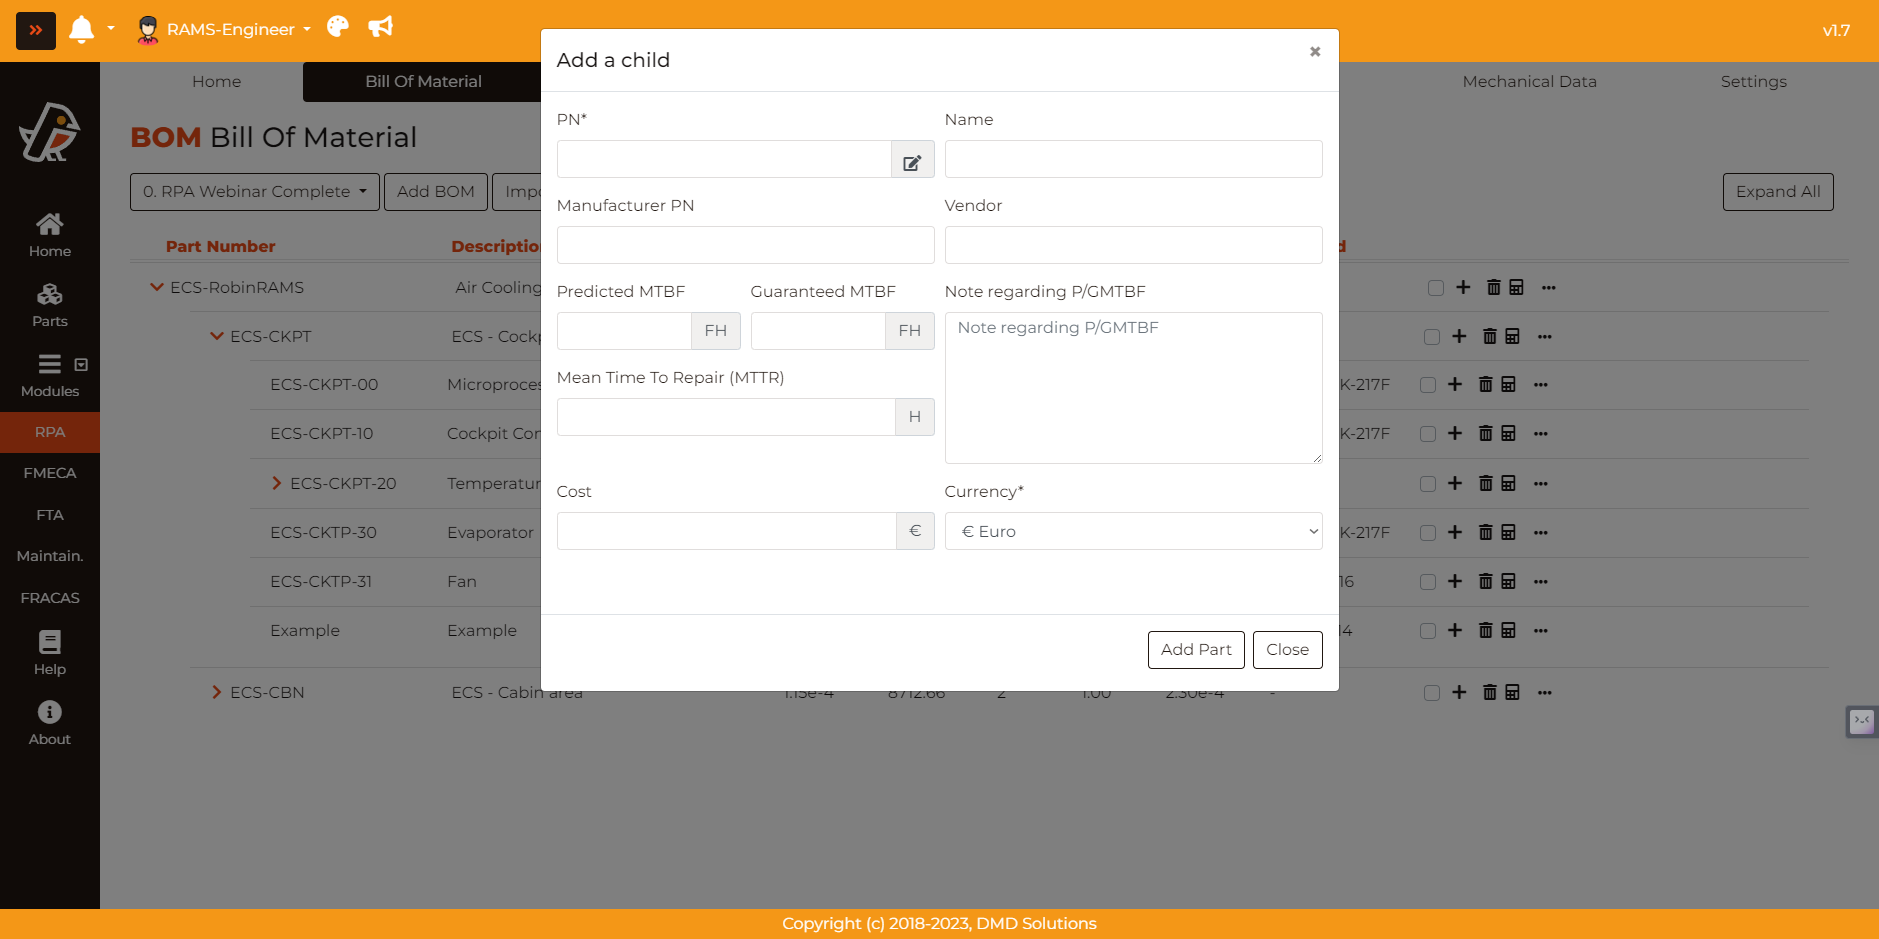Click the trash icon in ECS-CBN row

[x=1489, y=693]
